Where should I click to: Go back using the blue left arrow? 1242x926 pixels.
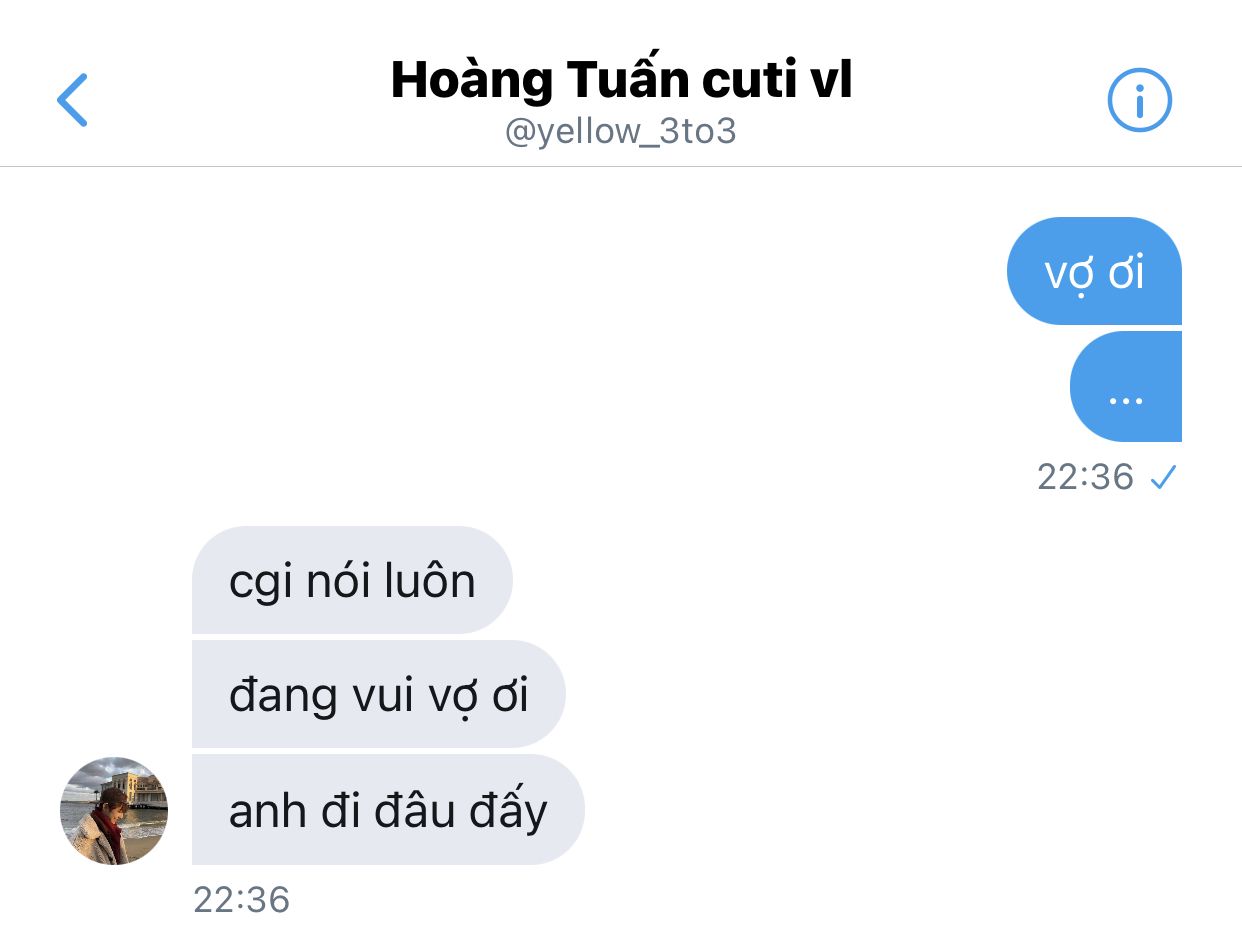pos(72,100)
